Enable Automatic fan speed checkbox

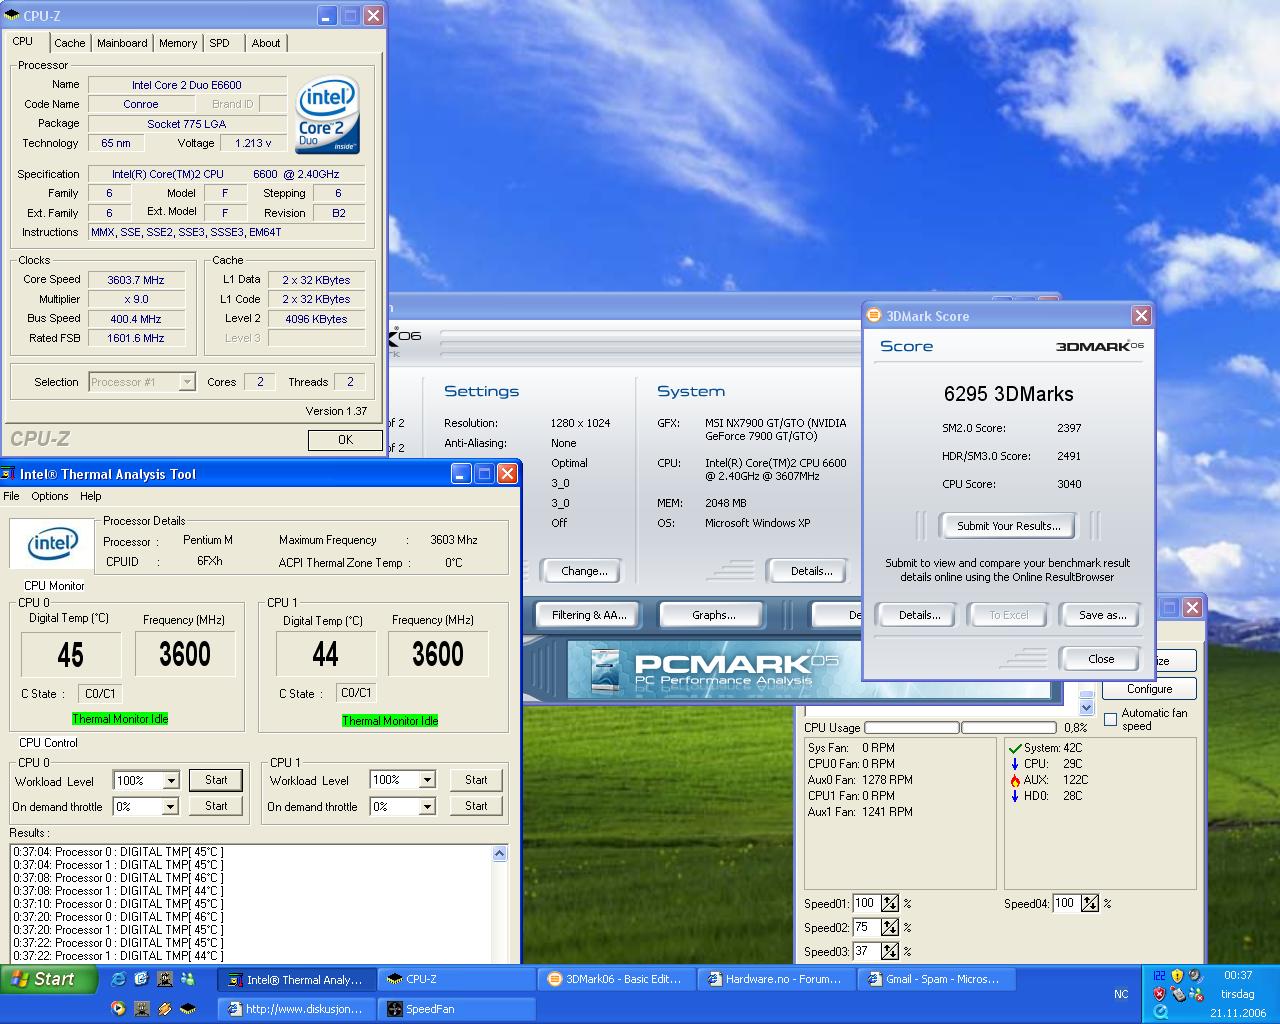coord(1110,719)
